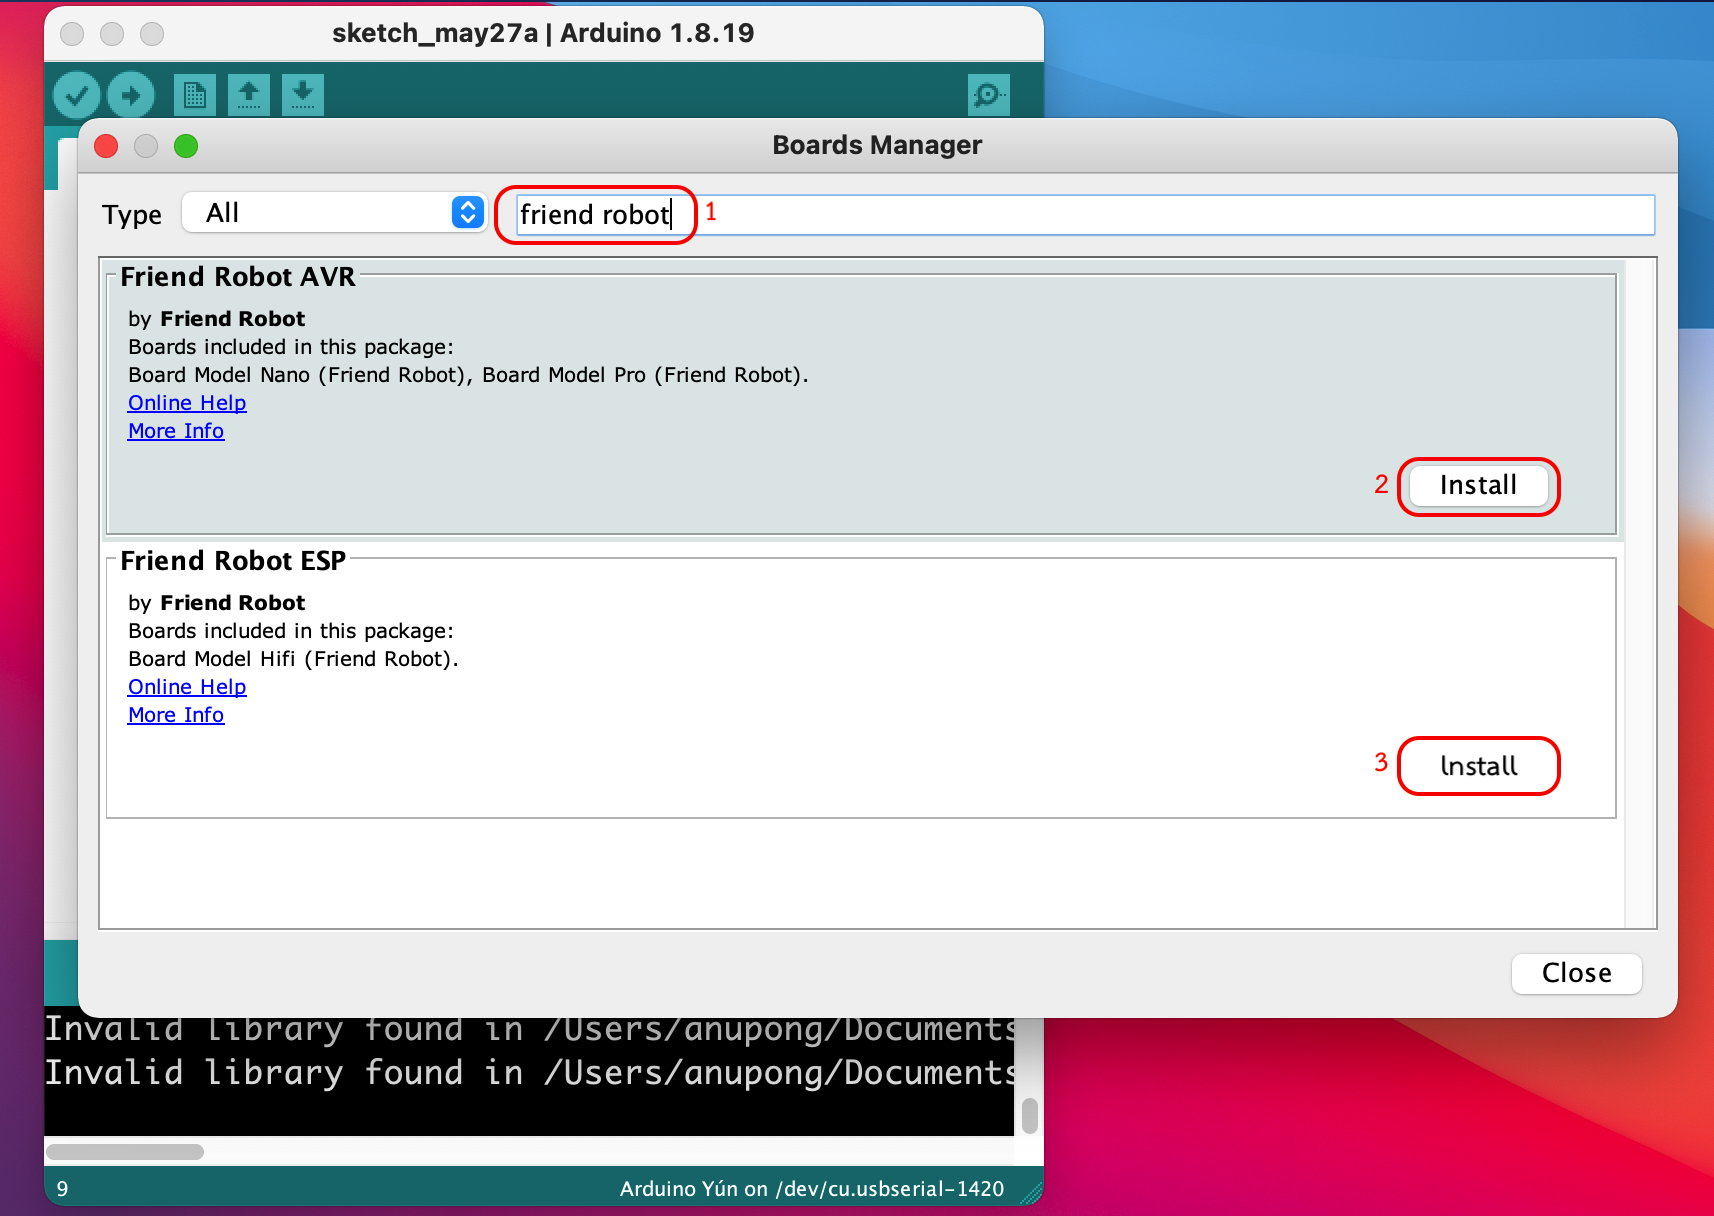Open More Info link for Friend Robot ESP
This screenshot has height=1216, width=1714.
(x=176, y=715)
